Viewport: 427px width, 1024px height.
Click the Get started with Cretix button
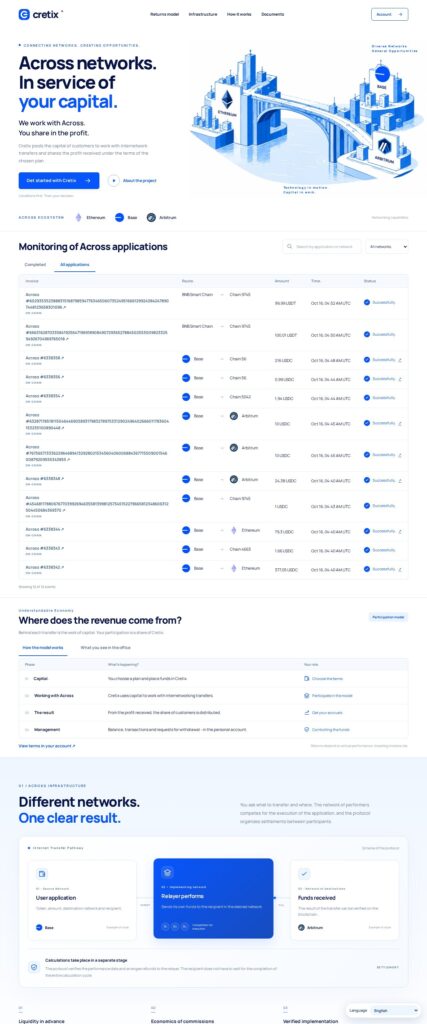(x=59, y=181)
